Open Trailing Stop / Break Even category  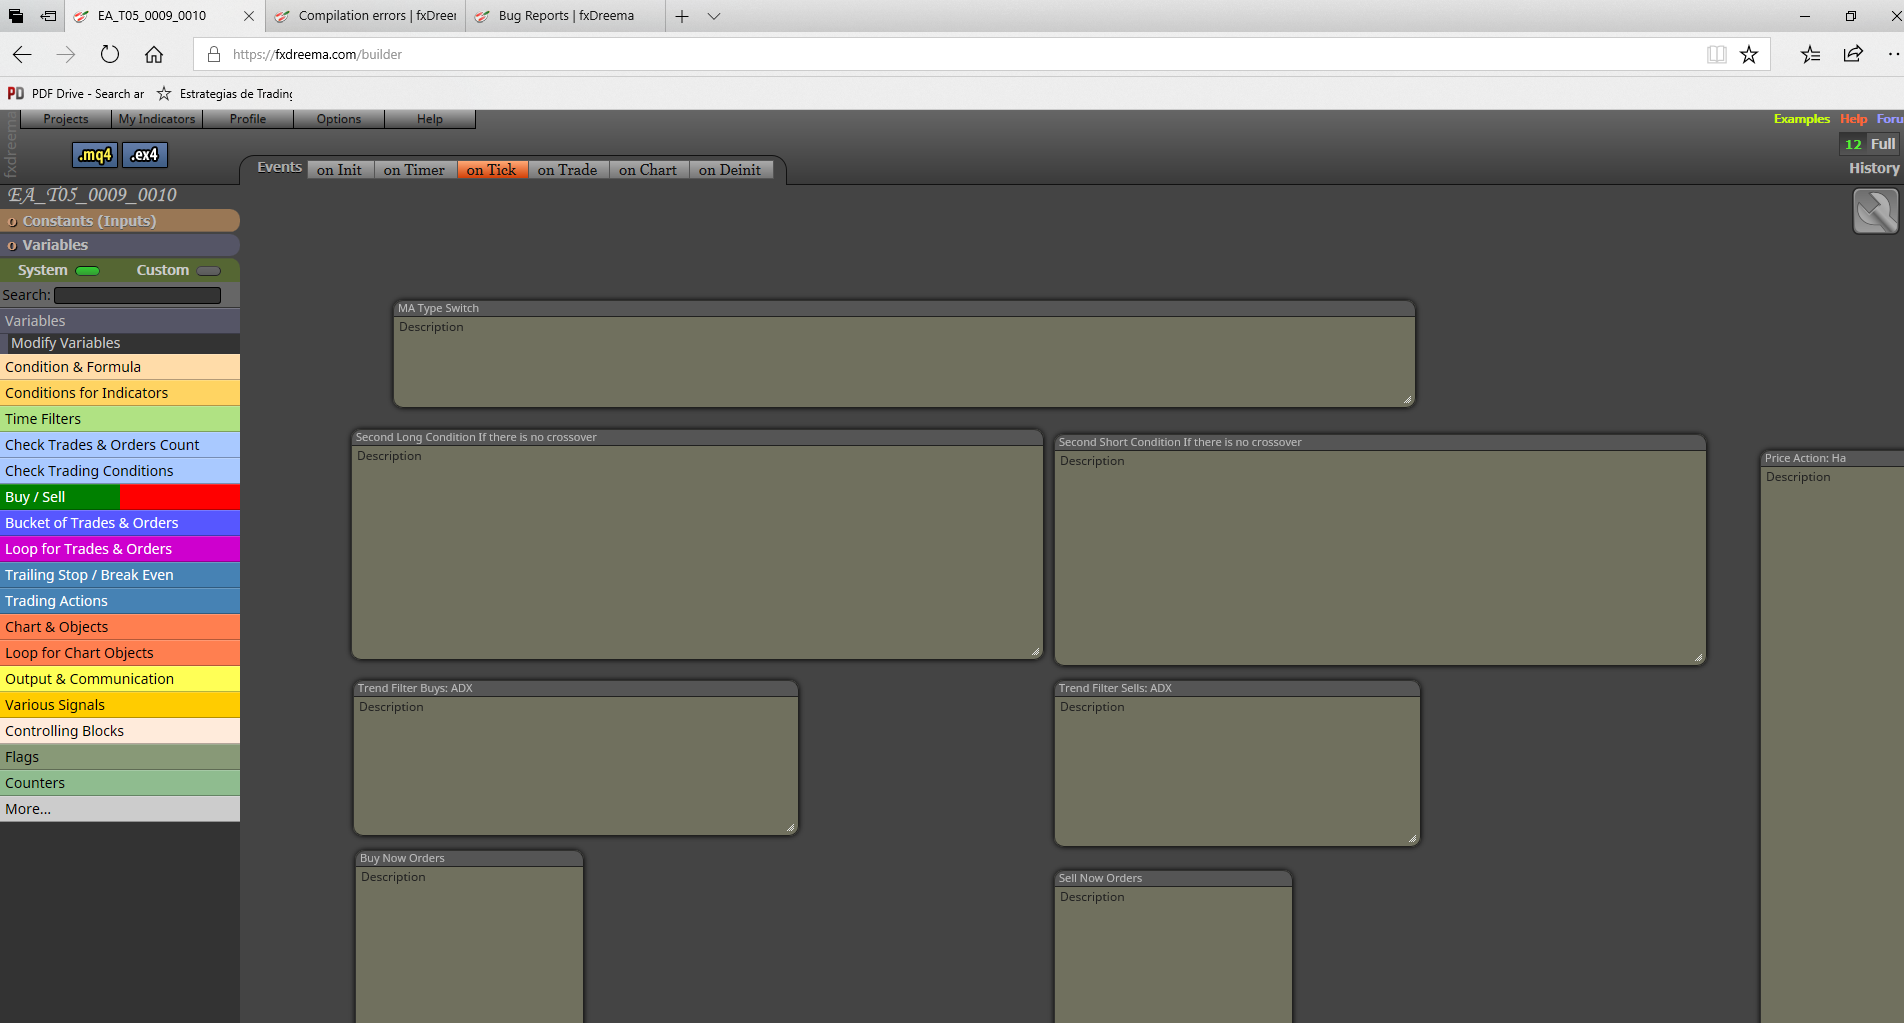click(x=120, y=575)
